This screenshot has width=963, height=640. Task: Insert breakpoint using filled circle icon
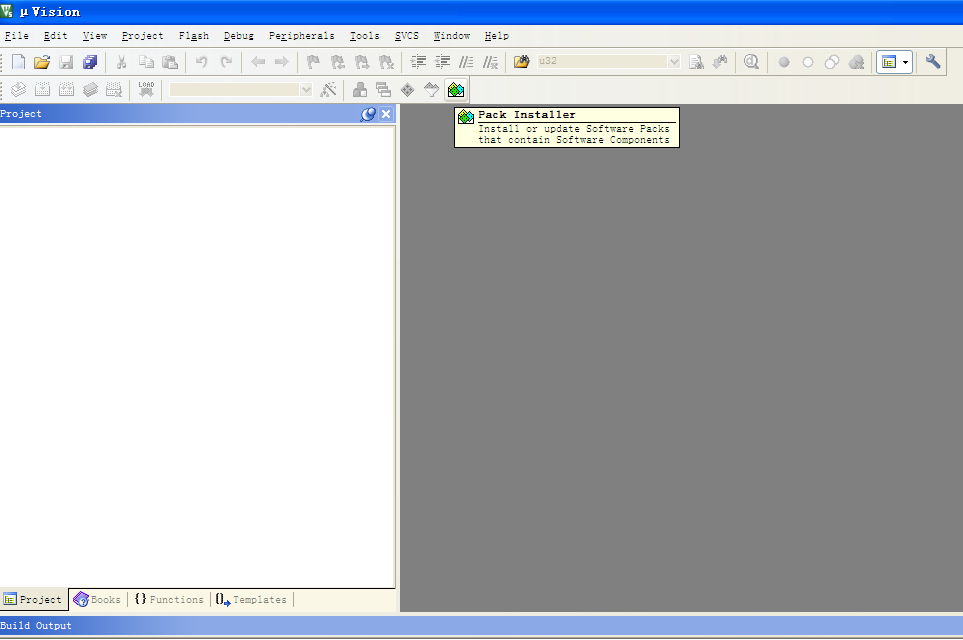pos(784,62)
